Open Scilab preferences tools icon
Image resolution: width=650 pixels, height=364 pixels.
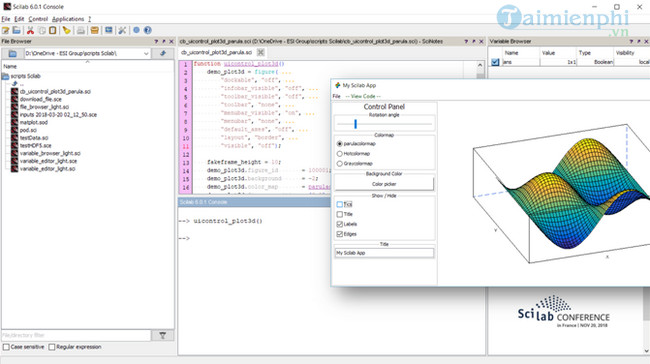[x=122, y=30]
